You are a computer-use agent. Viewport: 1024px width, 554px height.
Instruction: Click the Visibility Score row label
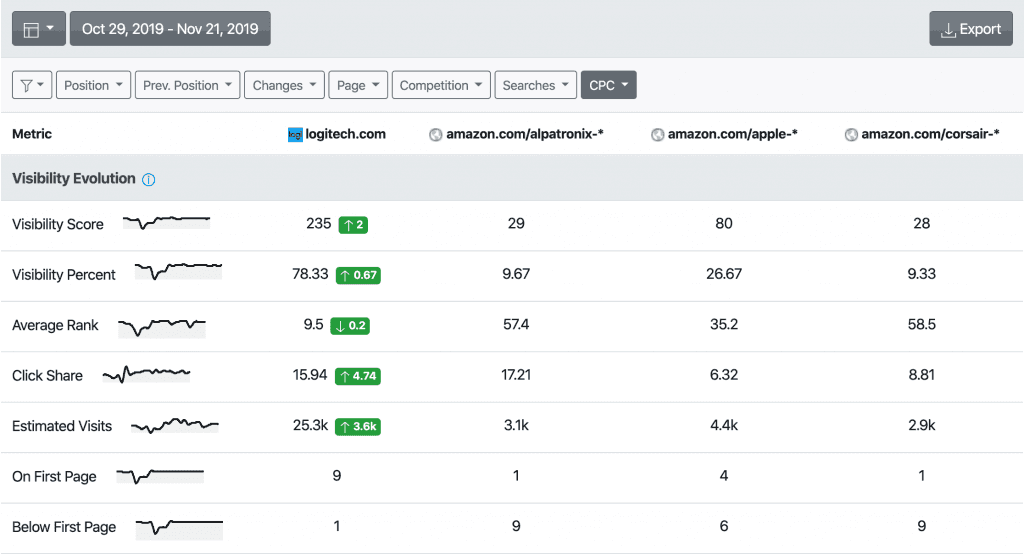click(x=57, y=224)
